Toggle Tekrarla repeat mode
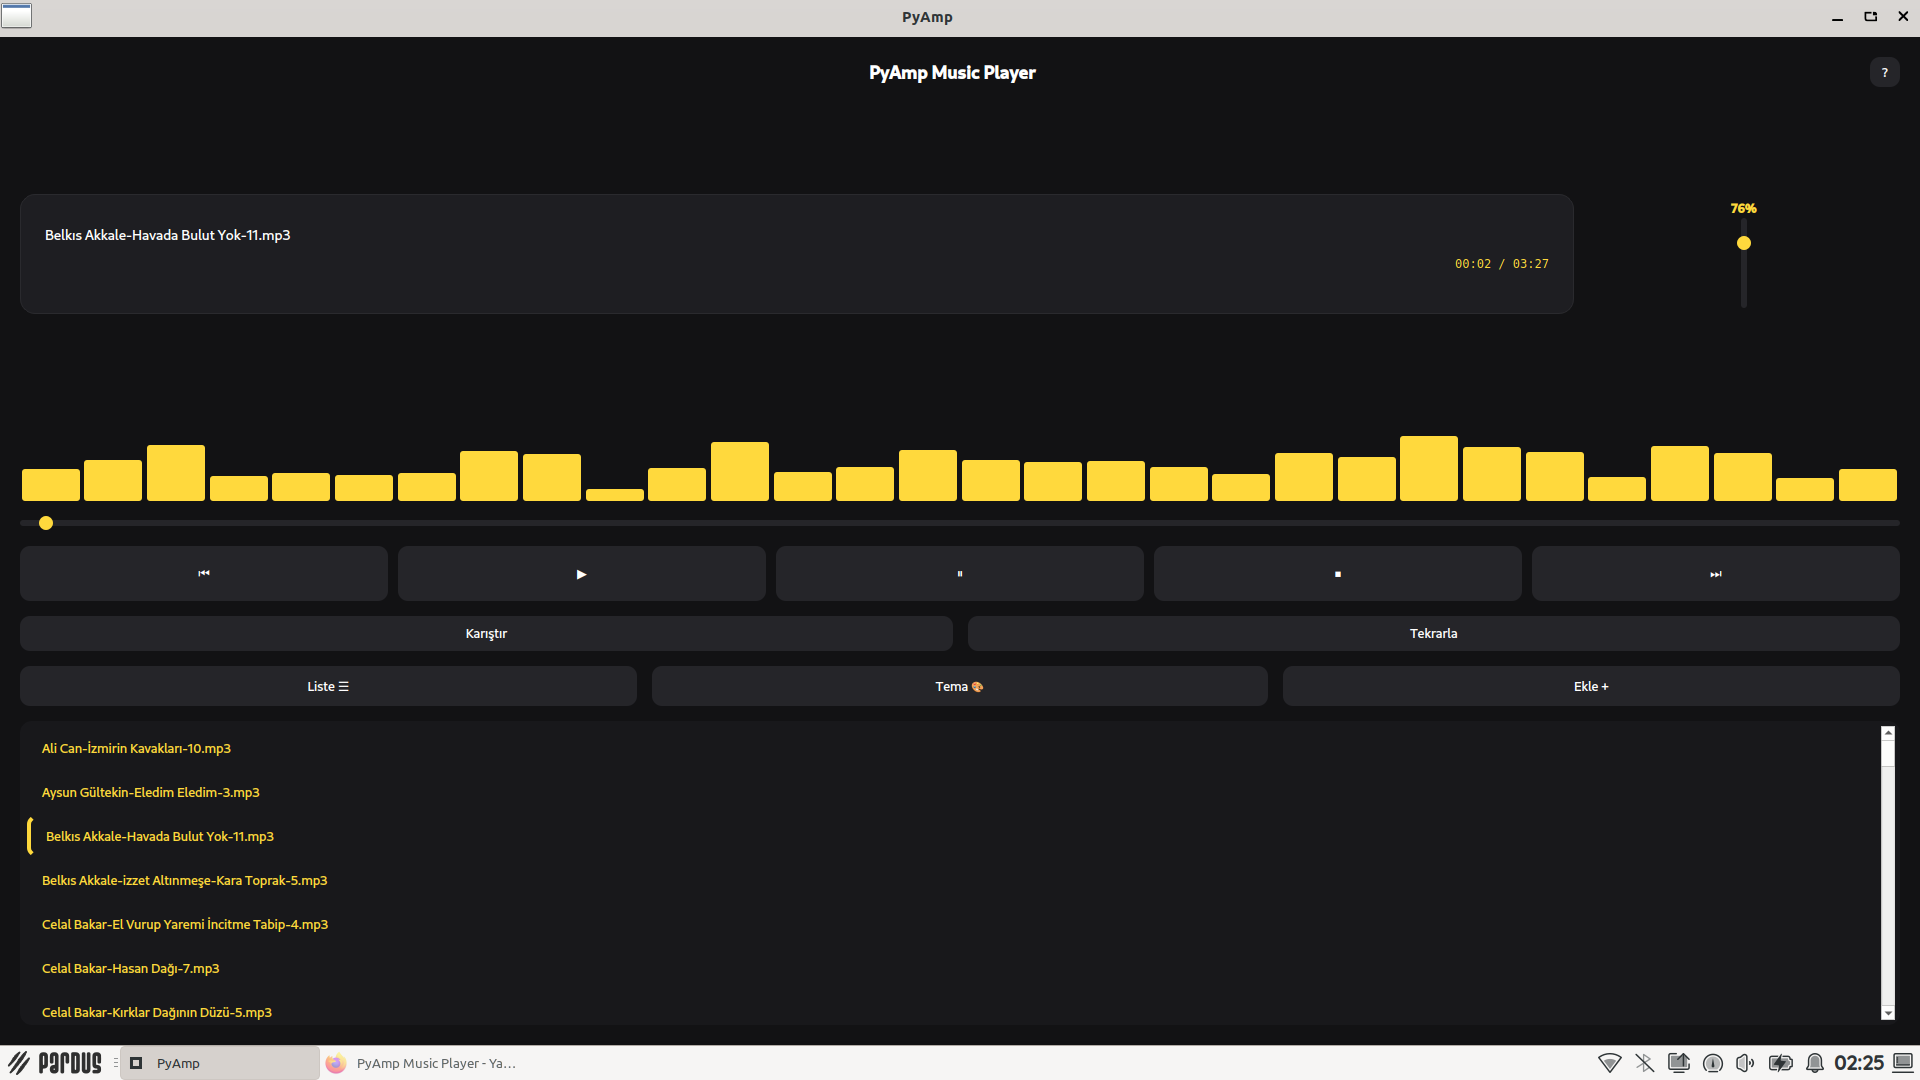 coord(1433,633)
